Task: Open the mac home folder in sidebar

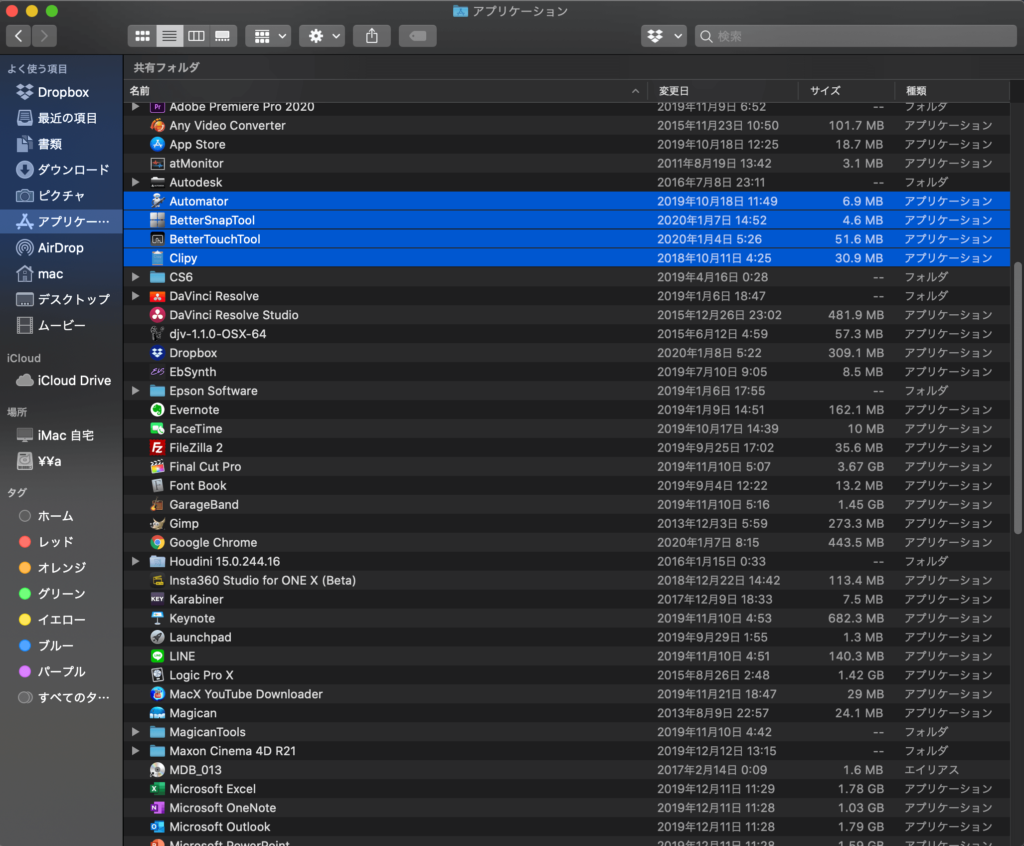Action: click(61, 274)
